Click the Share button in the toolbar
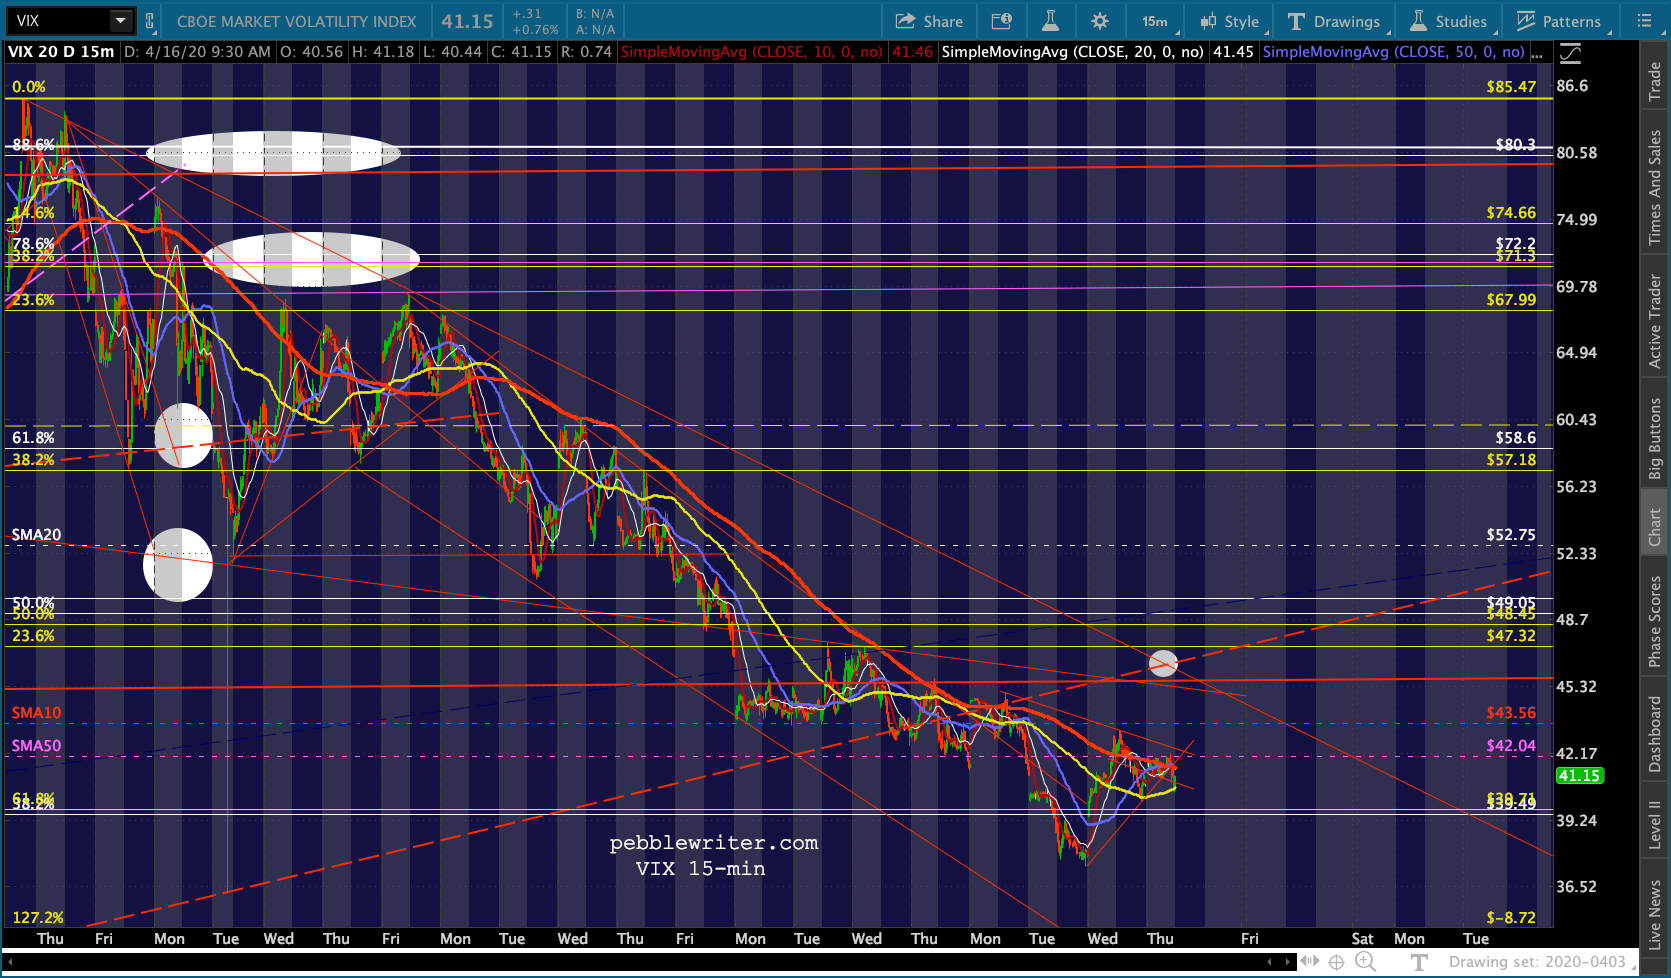The width and height of the screenshot is (1671, 978). [x=929, y=21]
